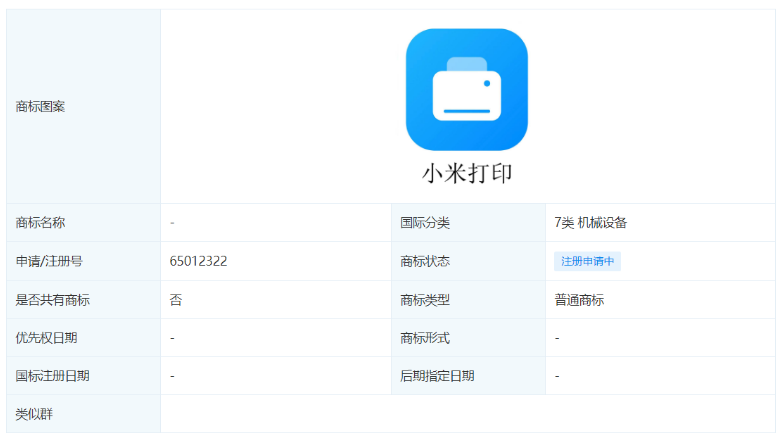Click the 商标形式 field label

(x=425, y=338)
